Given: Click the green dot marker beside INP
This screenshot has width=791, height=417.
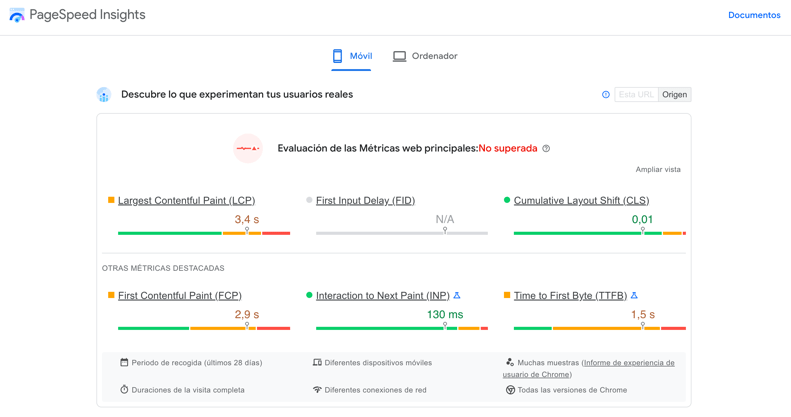Looking at the screenshot, I should click(309, 295).
